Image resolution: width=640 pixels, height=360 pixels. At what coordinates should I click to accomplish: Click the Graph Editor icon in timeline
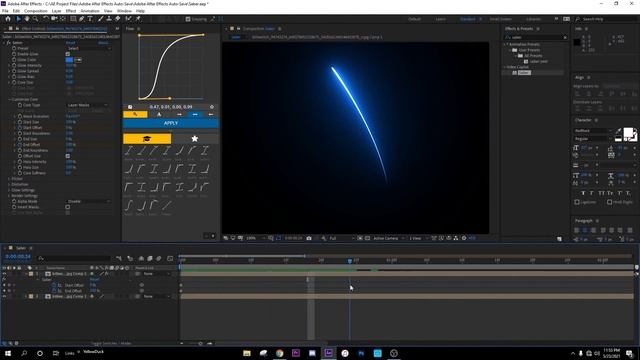tap(170, 258)
